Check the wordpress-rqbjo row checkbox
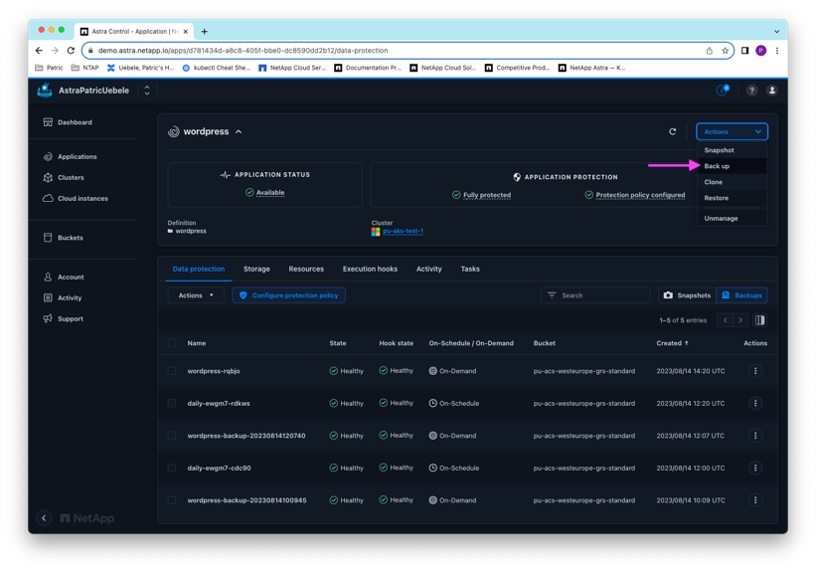The height and width of the screenshot is (571, 816). coord(172,371)
